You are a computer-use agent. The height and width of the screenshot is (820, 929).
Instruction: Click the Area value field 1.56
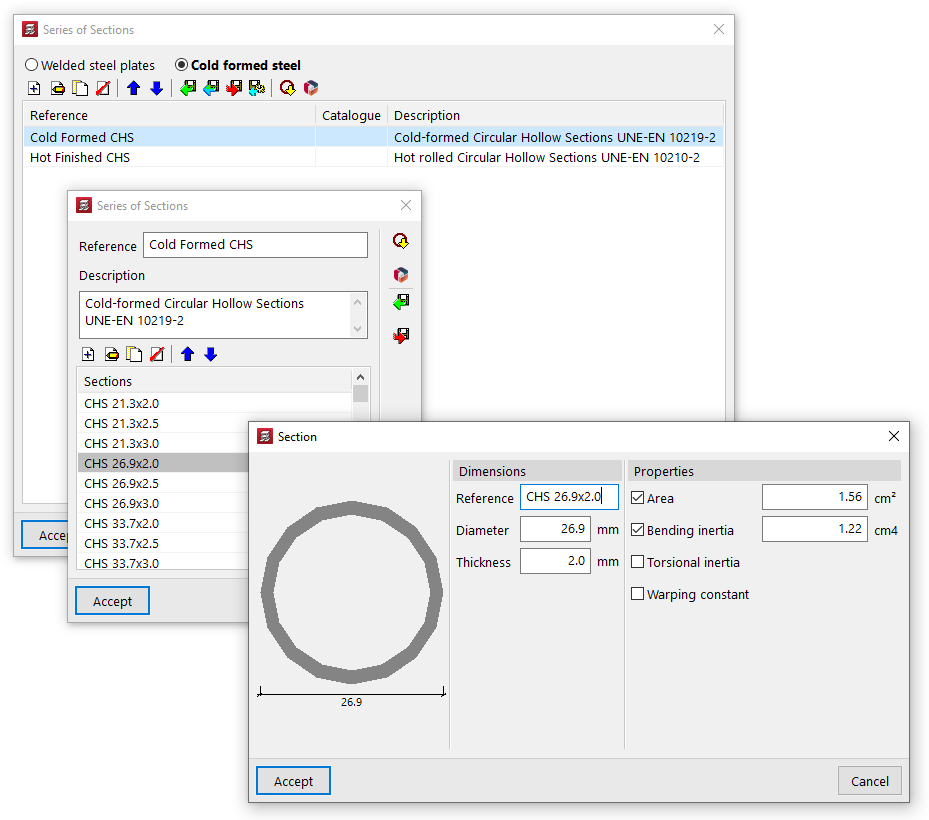[x=815, y=497]
